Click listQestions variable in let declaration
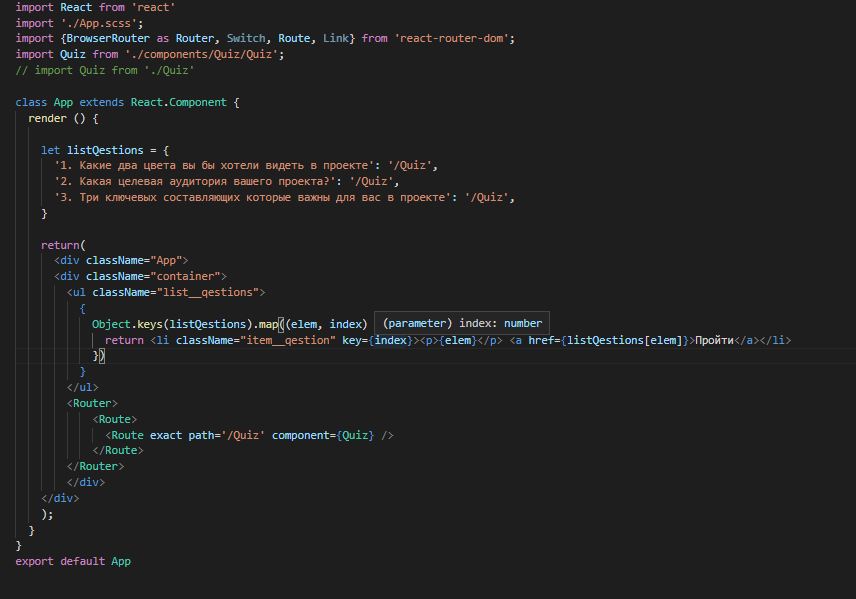Screen dimensions: 856x599 [x=105, y=150]
